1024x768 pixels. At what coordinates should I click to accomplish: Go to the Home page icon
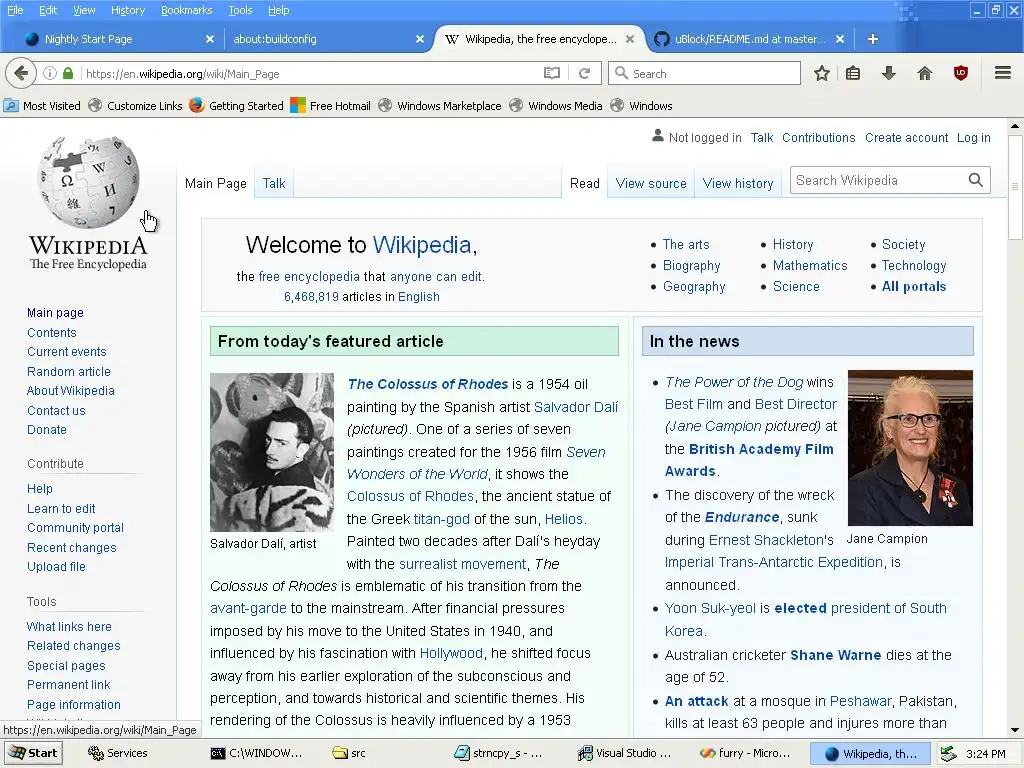[925, 73]
